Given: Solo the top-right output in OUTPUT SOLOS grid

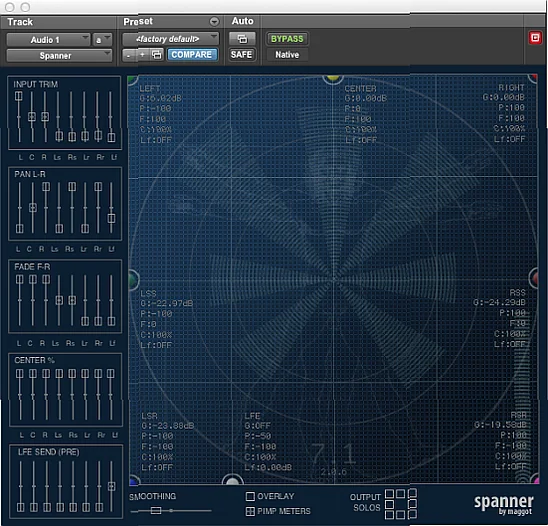Looking at the screenshot, I should (x=412, y=493).
